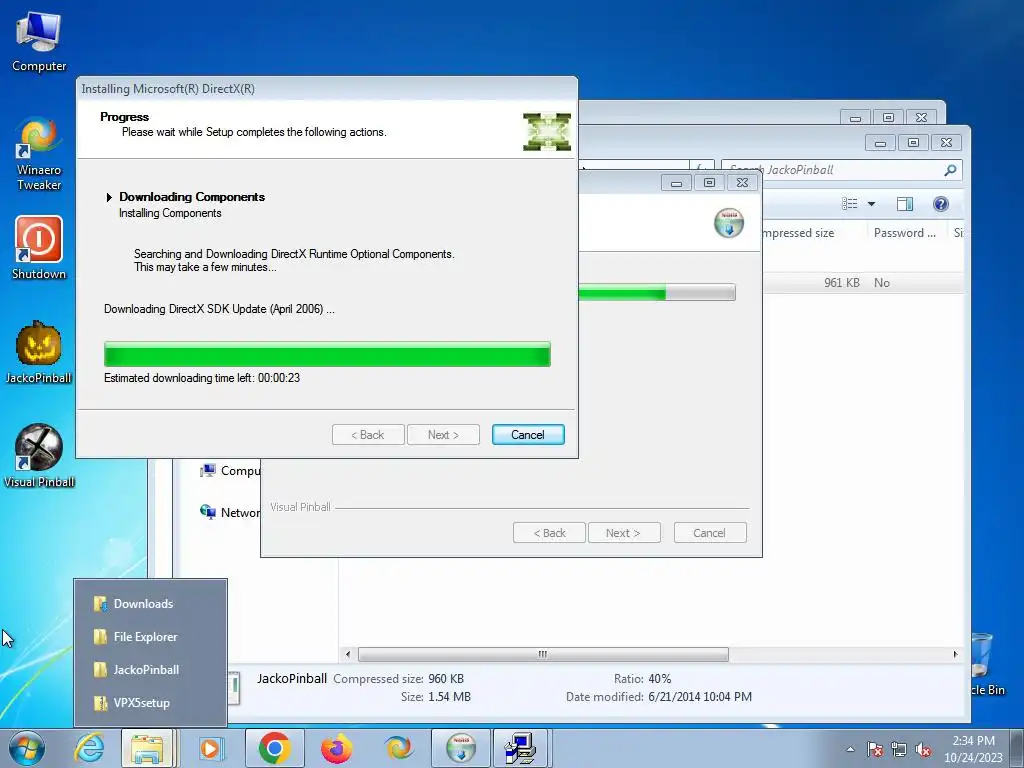1024x768 pixels.
Task: Click the Explorer horizontal scrollbar thumb
Action: click(x=543, y=654)
